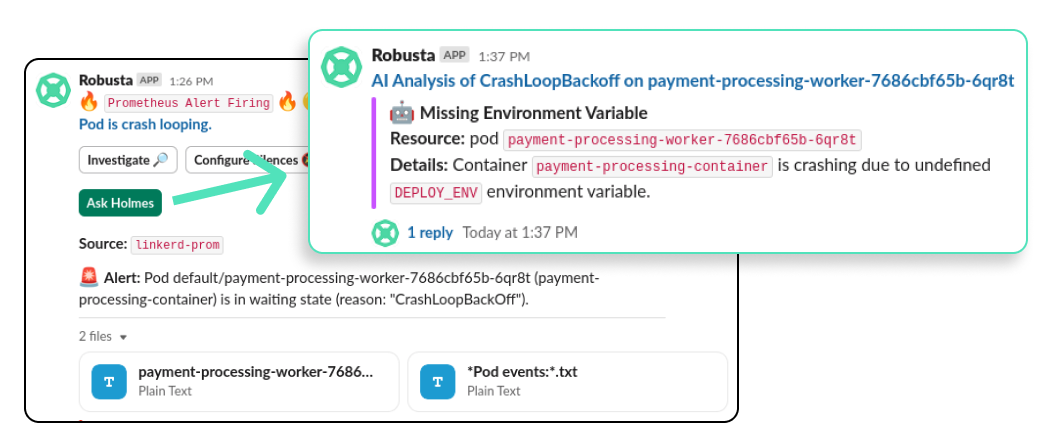Image resolution: width=1046 pixels, height=447 pixels.
Task: Click the Robusta avatar in the alert message
Action: pos(53,90)
